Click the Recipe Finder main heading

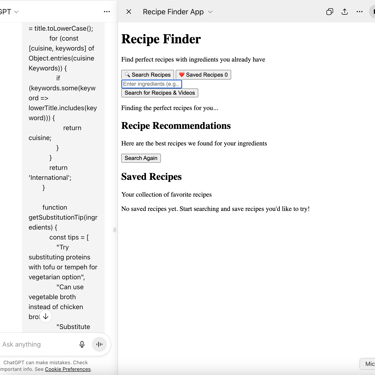pos(161,39)
